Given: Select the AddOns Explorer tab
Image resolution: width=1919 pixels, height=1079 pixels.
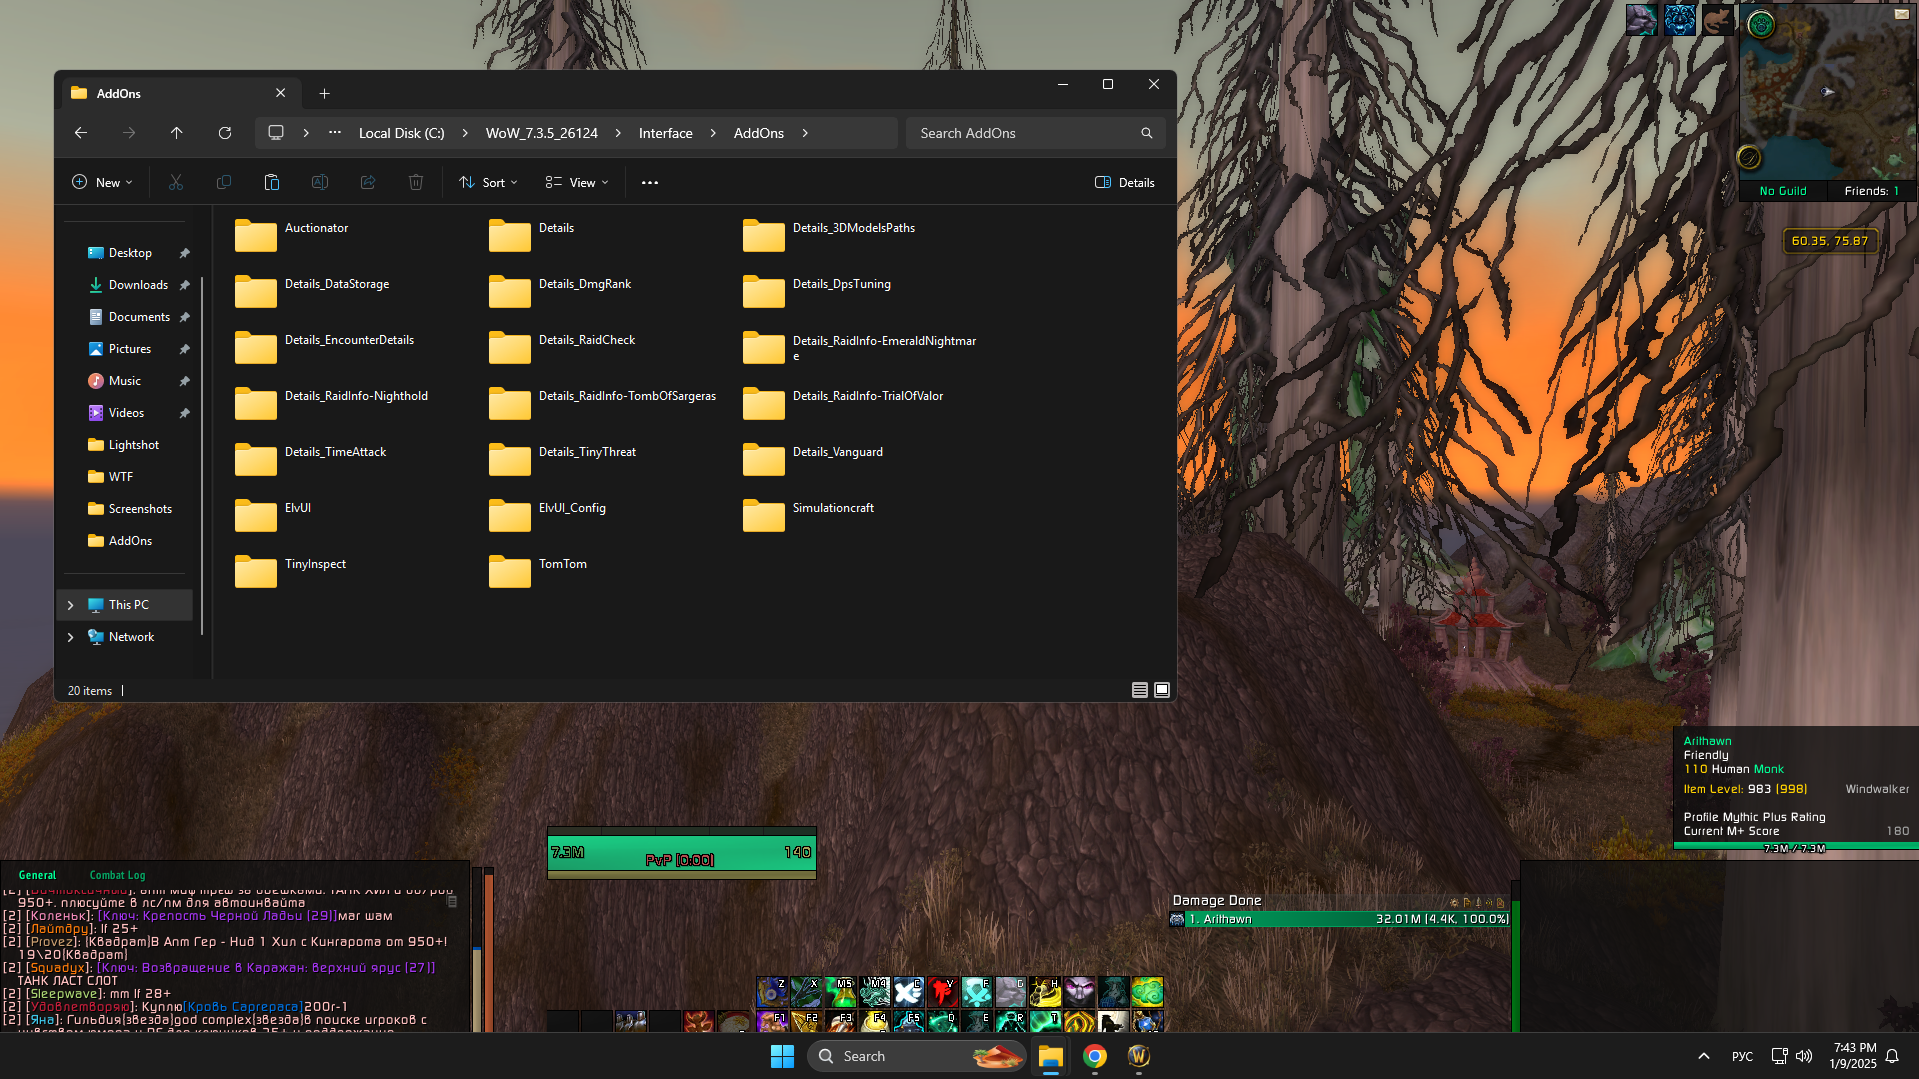Looking at the screenshot, I should 180,93.
